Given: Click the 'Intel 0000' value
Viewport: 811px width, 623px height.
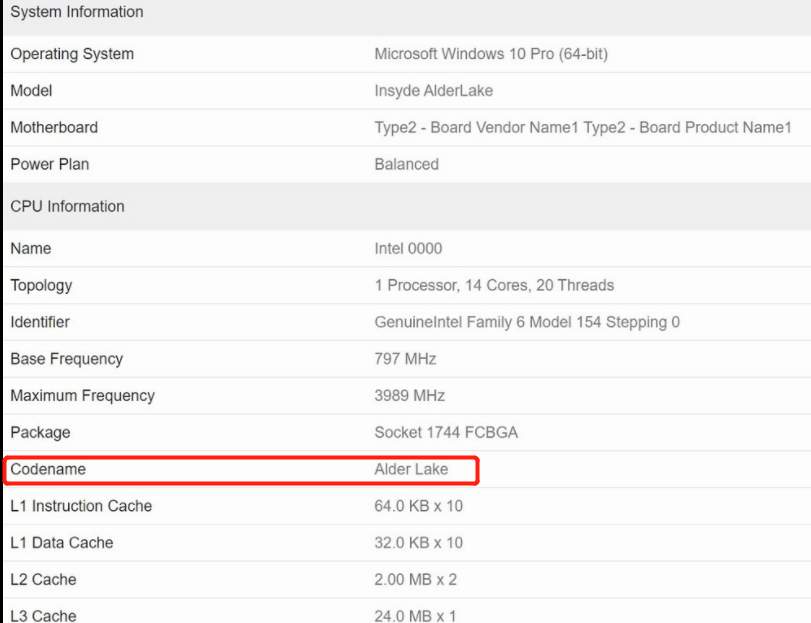Looking at the screenshot, I should pyautogui.click(x=408, y=248).
